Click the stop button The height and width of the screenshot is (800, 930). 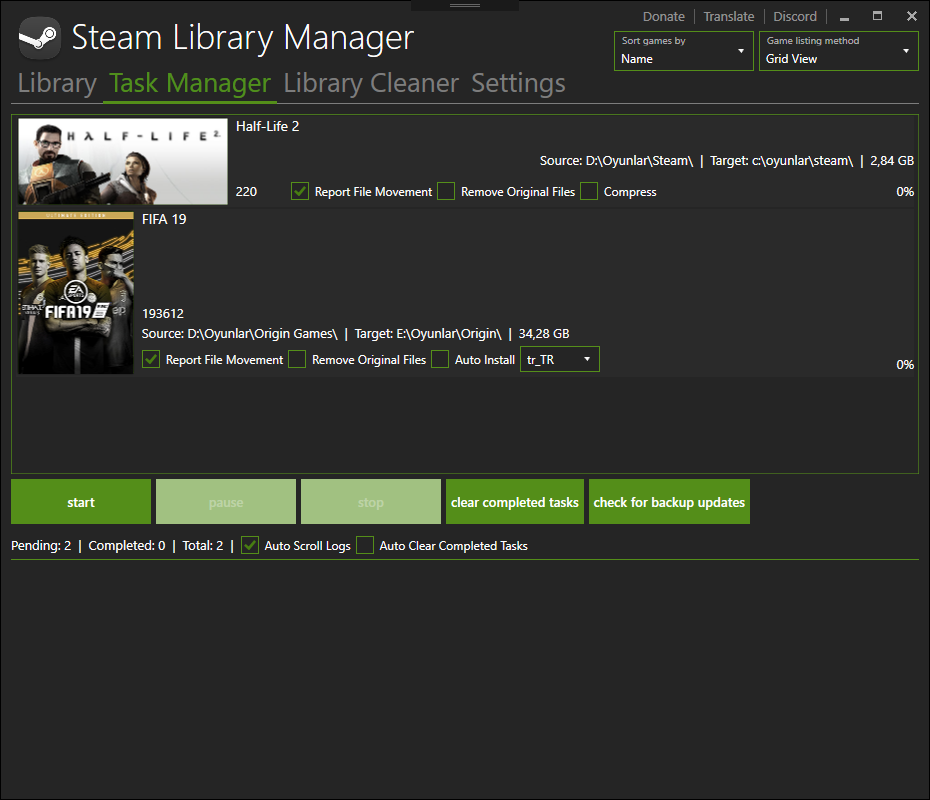coord(371,502)
